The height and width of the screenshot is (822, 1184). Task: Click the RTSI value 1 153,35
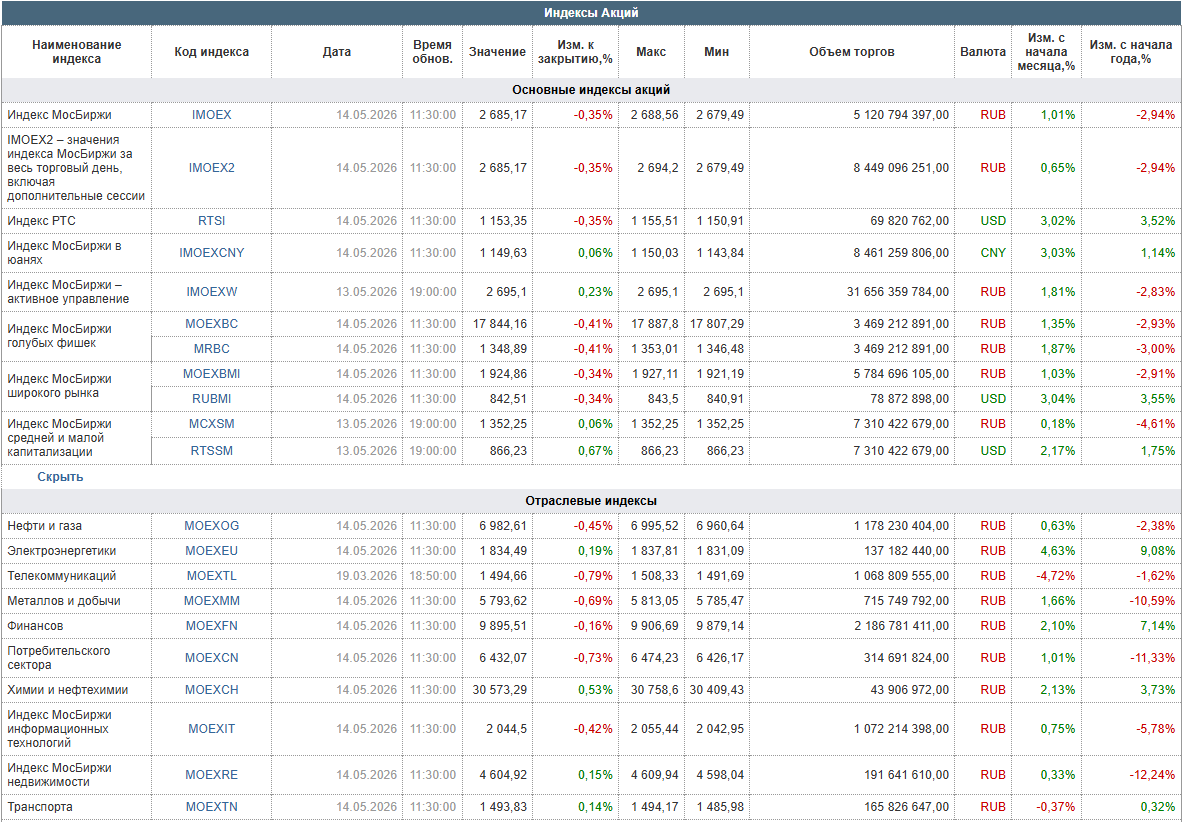pyautogui.click(x=503, y=221)
